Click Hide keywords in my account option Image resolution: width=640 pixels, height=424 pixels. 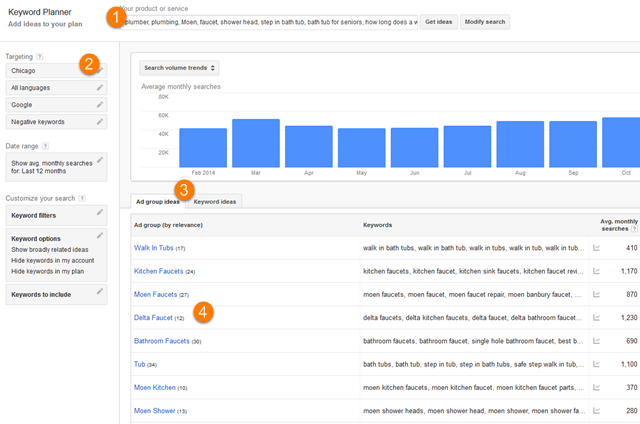53,260
